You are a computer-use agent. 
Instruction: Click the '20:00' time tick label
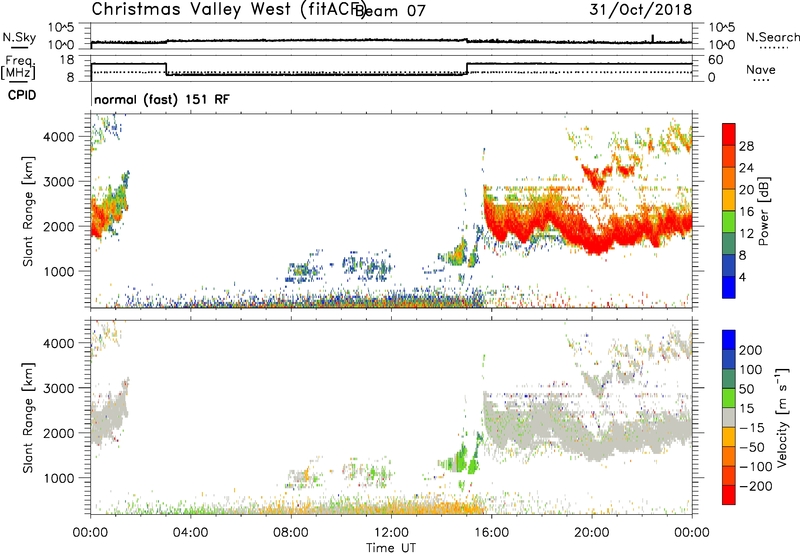tap(591, 533)
